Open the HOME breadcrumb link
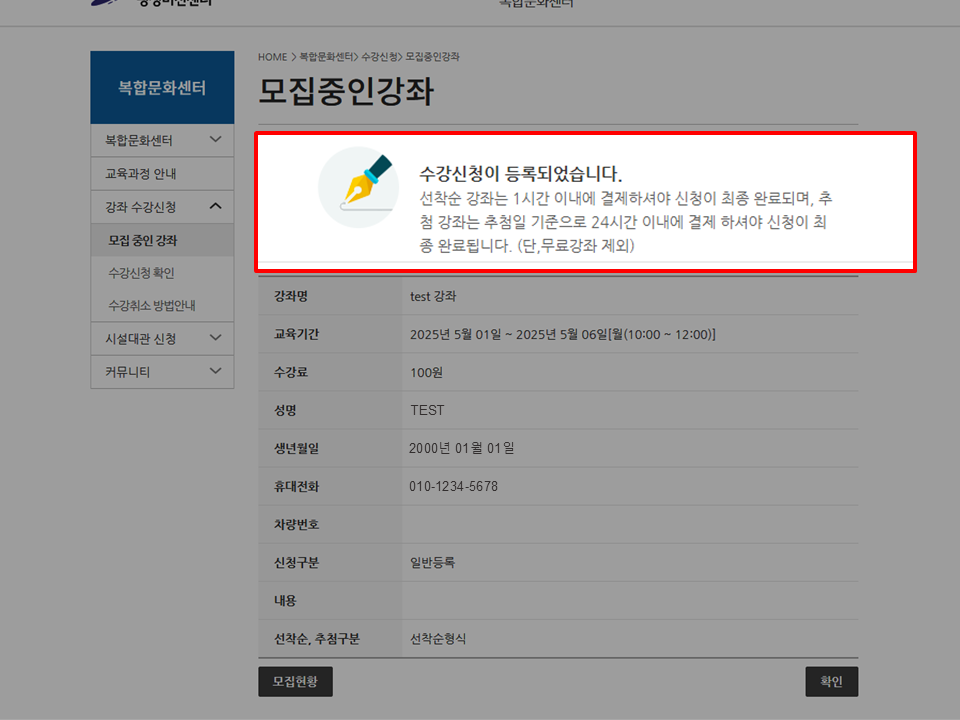Image resolution: width=960 pixels, height=720 pixels. click(272, 57)
